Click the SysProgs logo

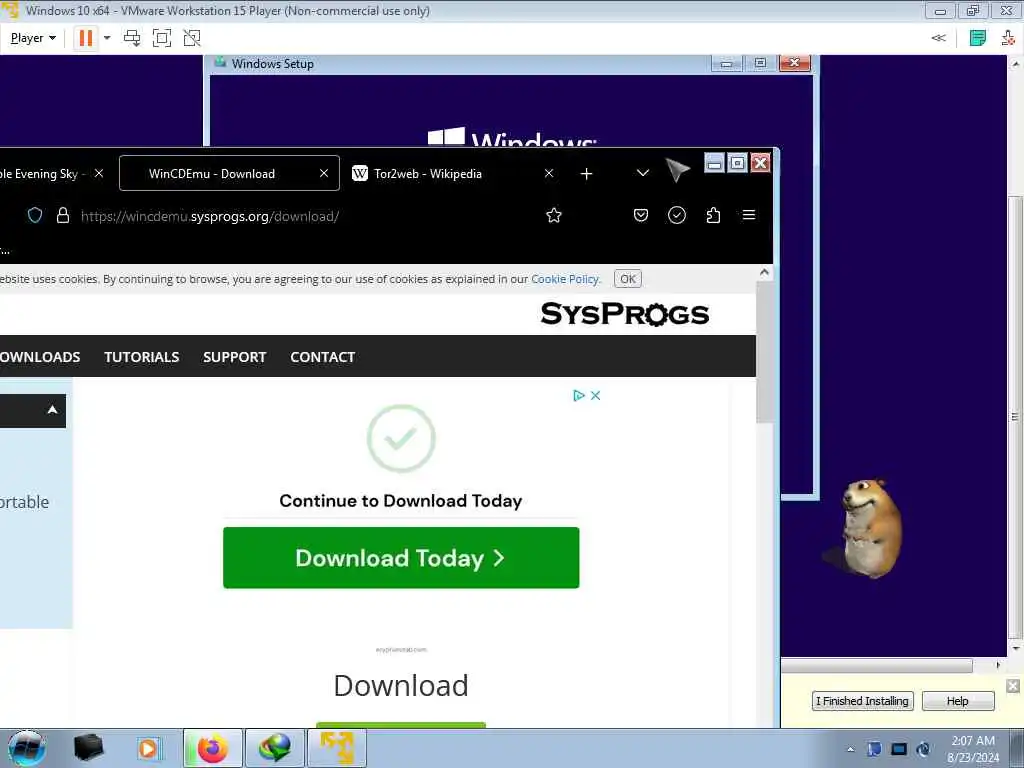point(625,313)
